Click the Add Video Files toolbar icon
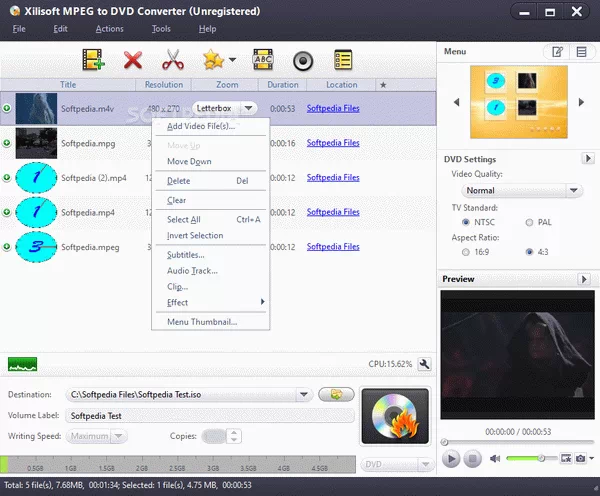600x496 pixels. (93, 59)
